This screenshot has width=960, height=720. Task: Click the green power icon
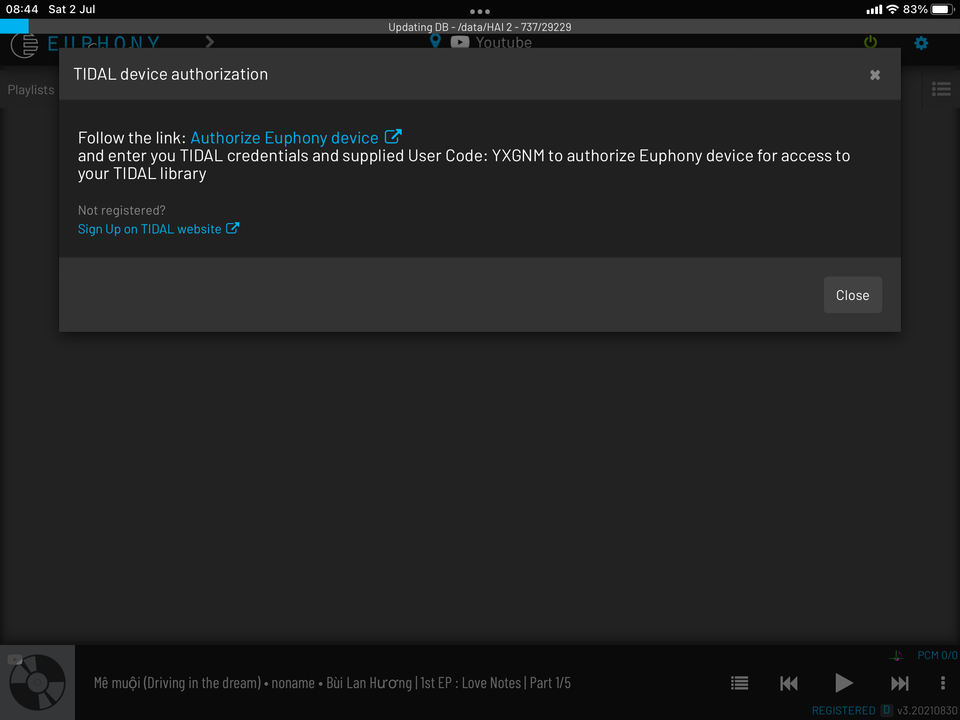(x=870, y=42)
